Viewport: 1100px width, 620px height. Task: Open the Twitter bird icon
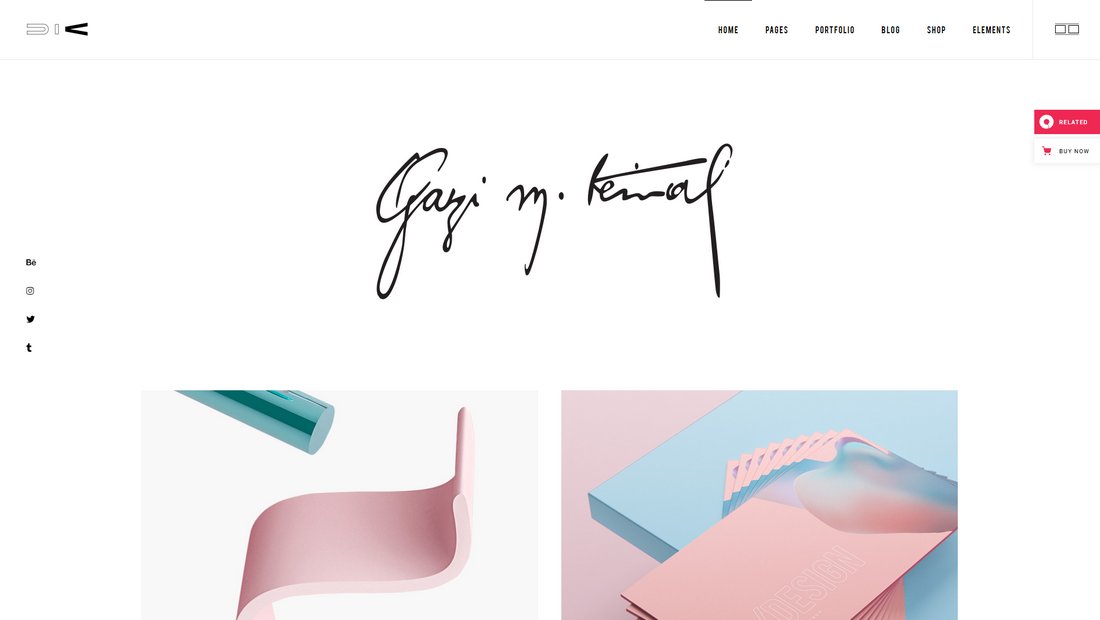30,319
